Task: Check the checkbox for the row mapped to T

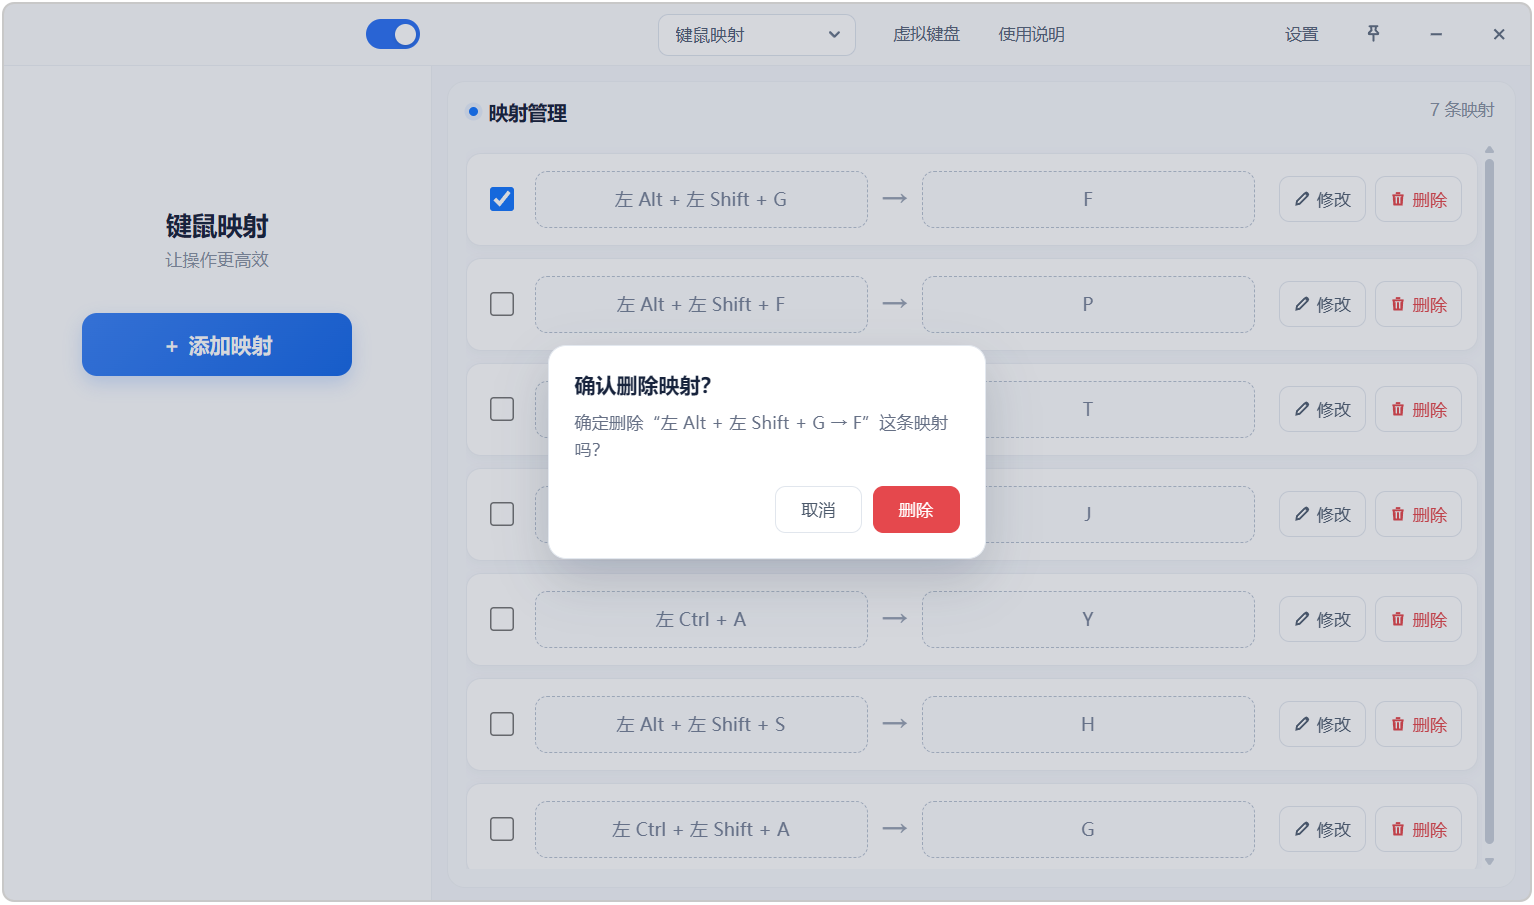Action: pos(502,409)
